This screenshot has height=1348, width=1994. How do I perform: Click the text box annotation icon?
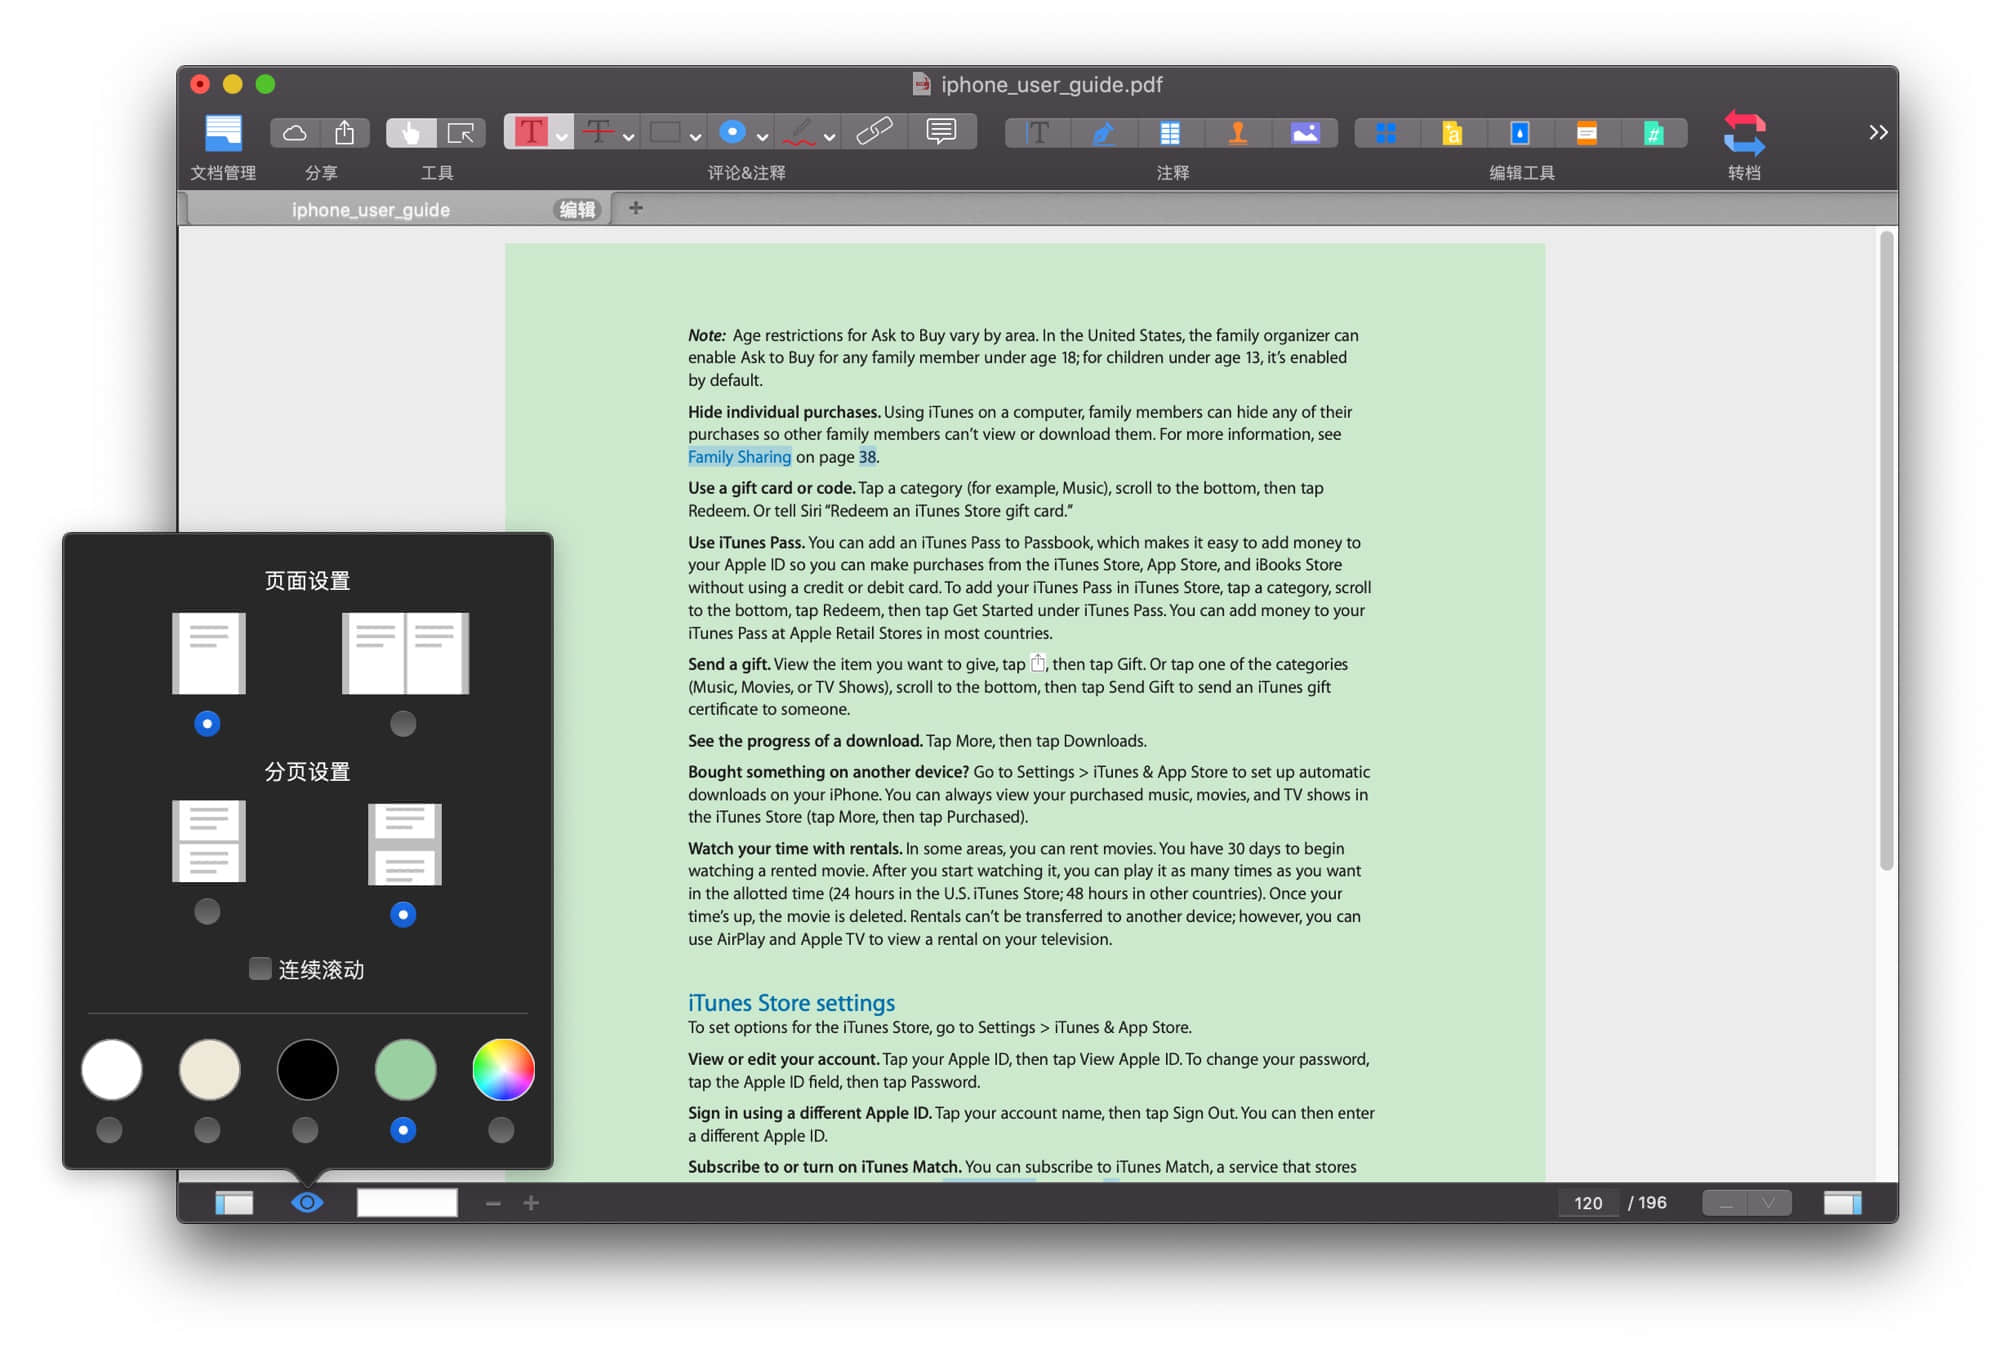[1038, 133]
